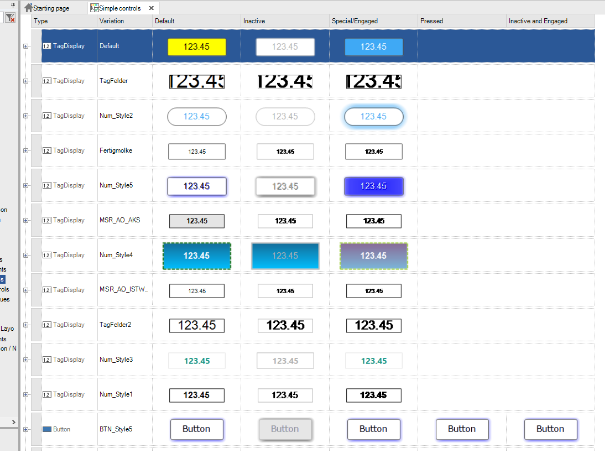Click the Pressed column header
Viewport: 605px width, 451px height.
coord(462,21)
